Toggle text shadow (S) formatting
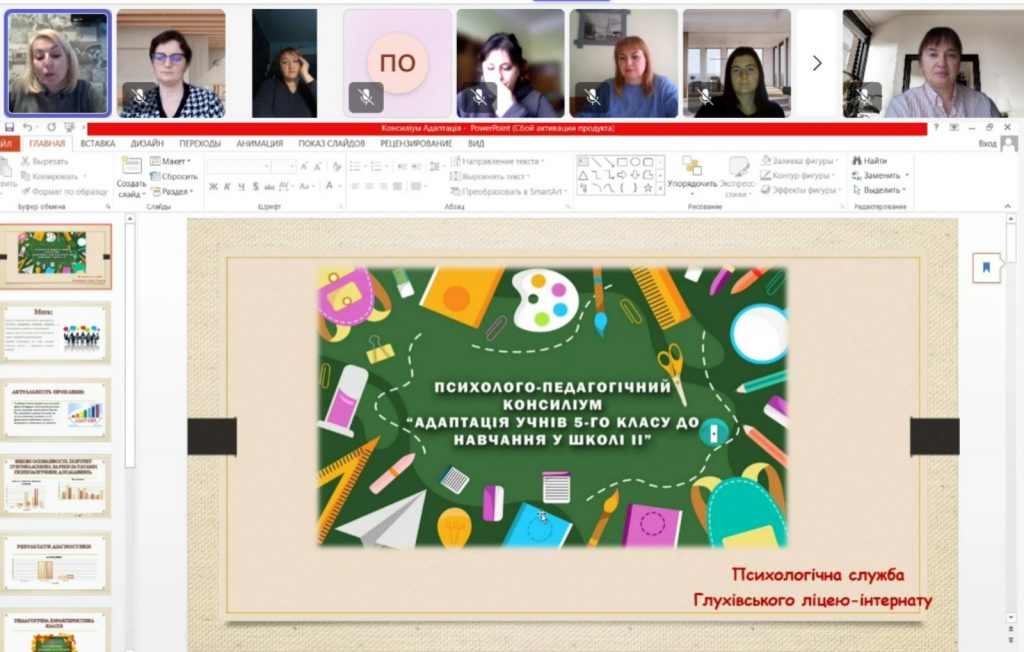This screenshot has width=1024, height=652. coord(255,187)
